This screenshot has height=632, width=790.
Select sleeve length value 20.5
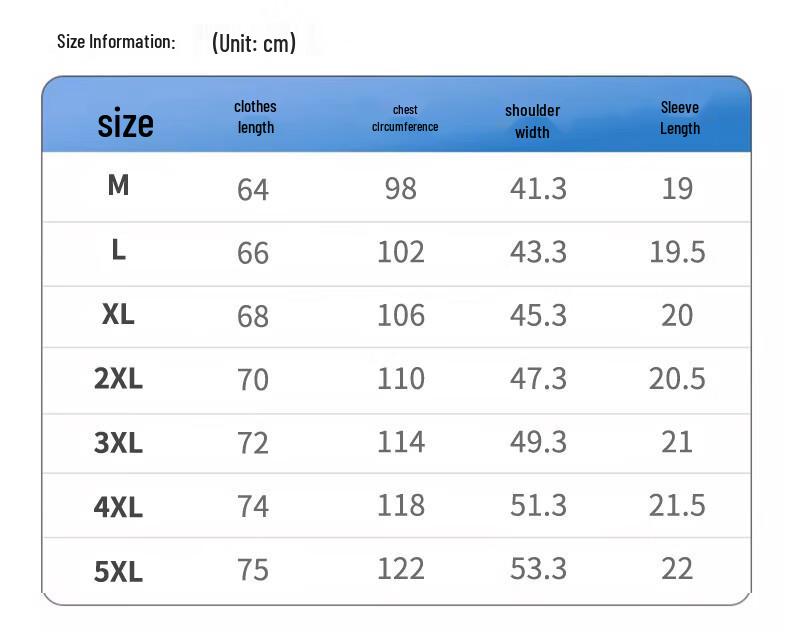(x=677, y=379)
